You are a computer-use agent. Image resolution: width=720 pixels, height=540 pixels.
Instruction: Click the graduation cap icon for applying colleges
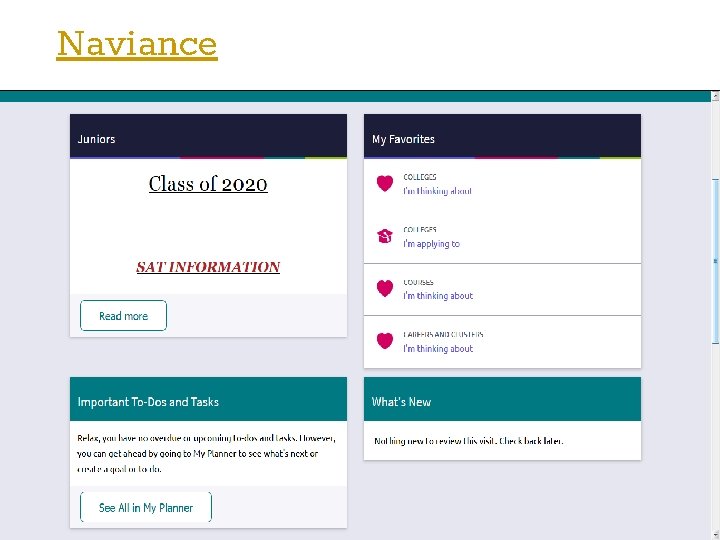pos(384,237)
